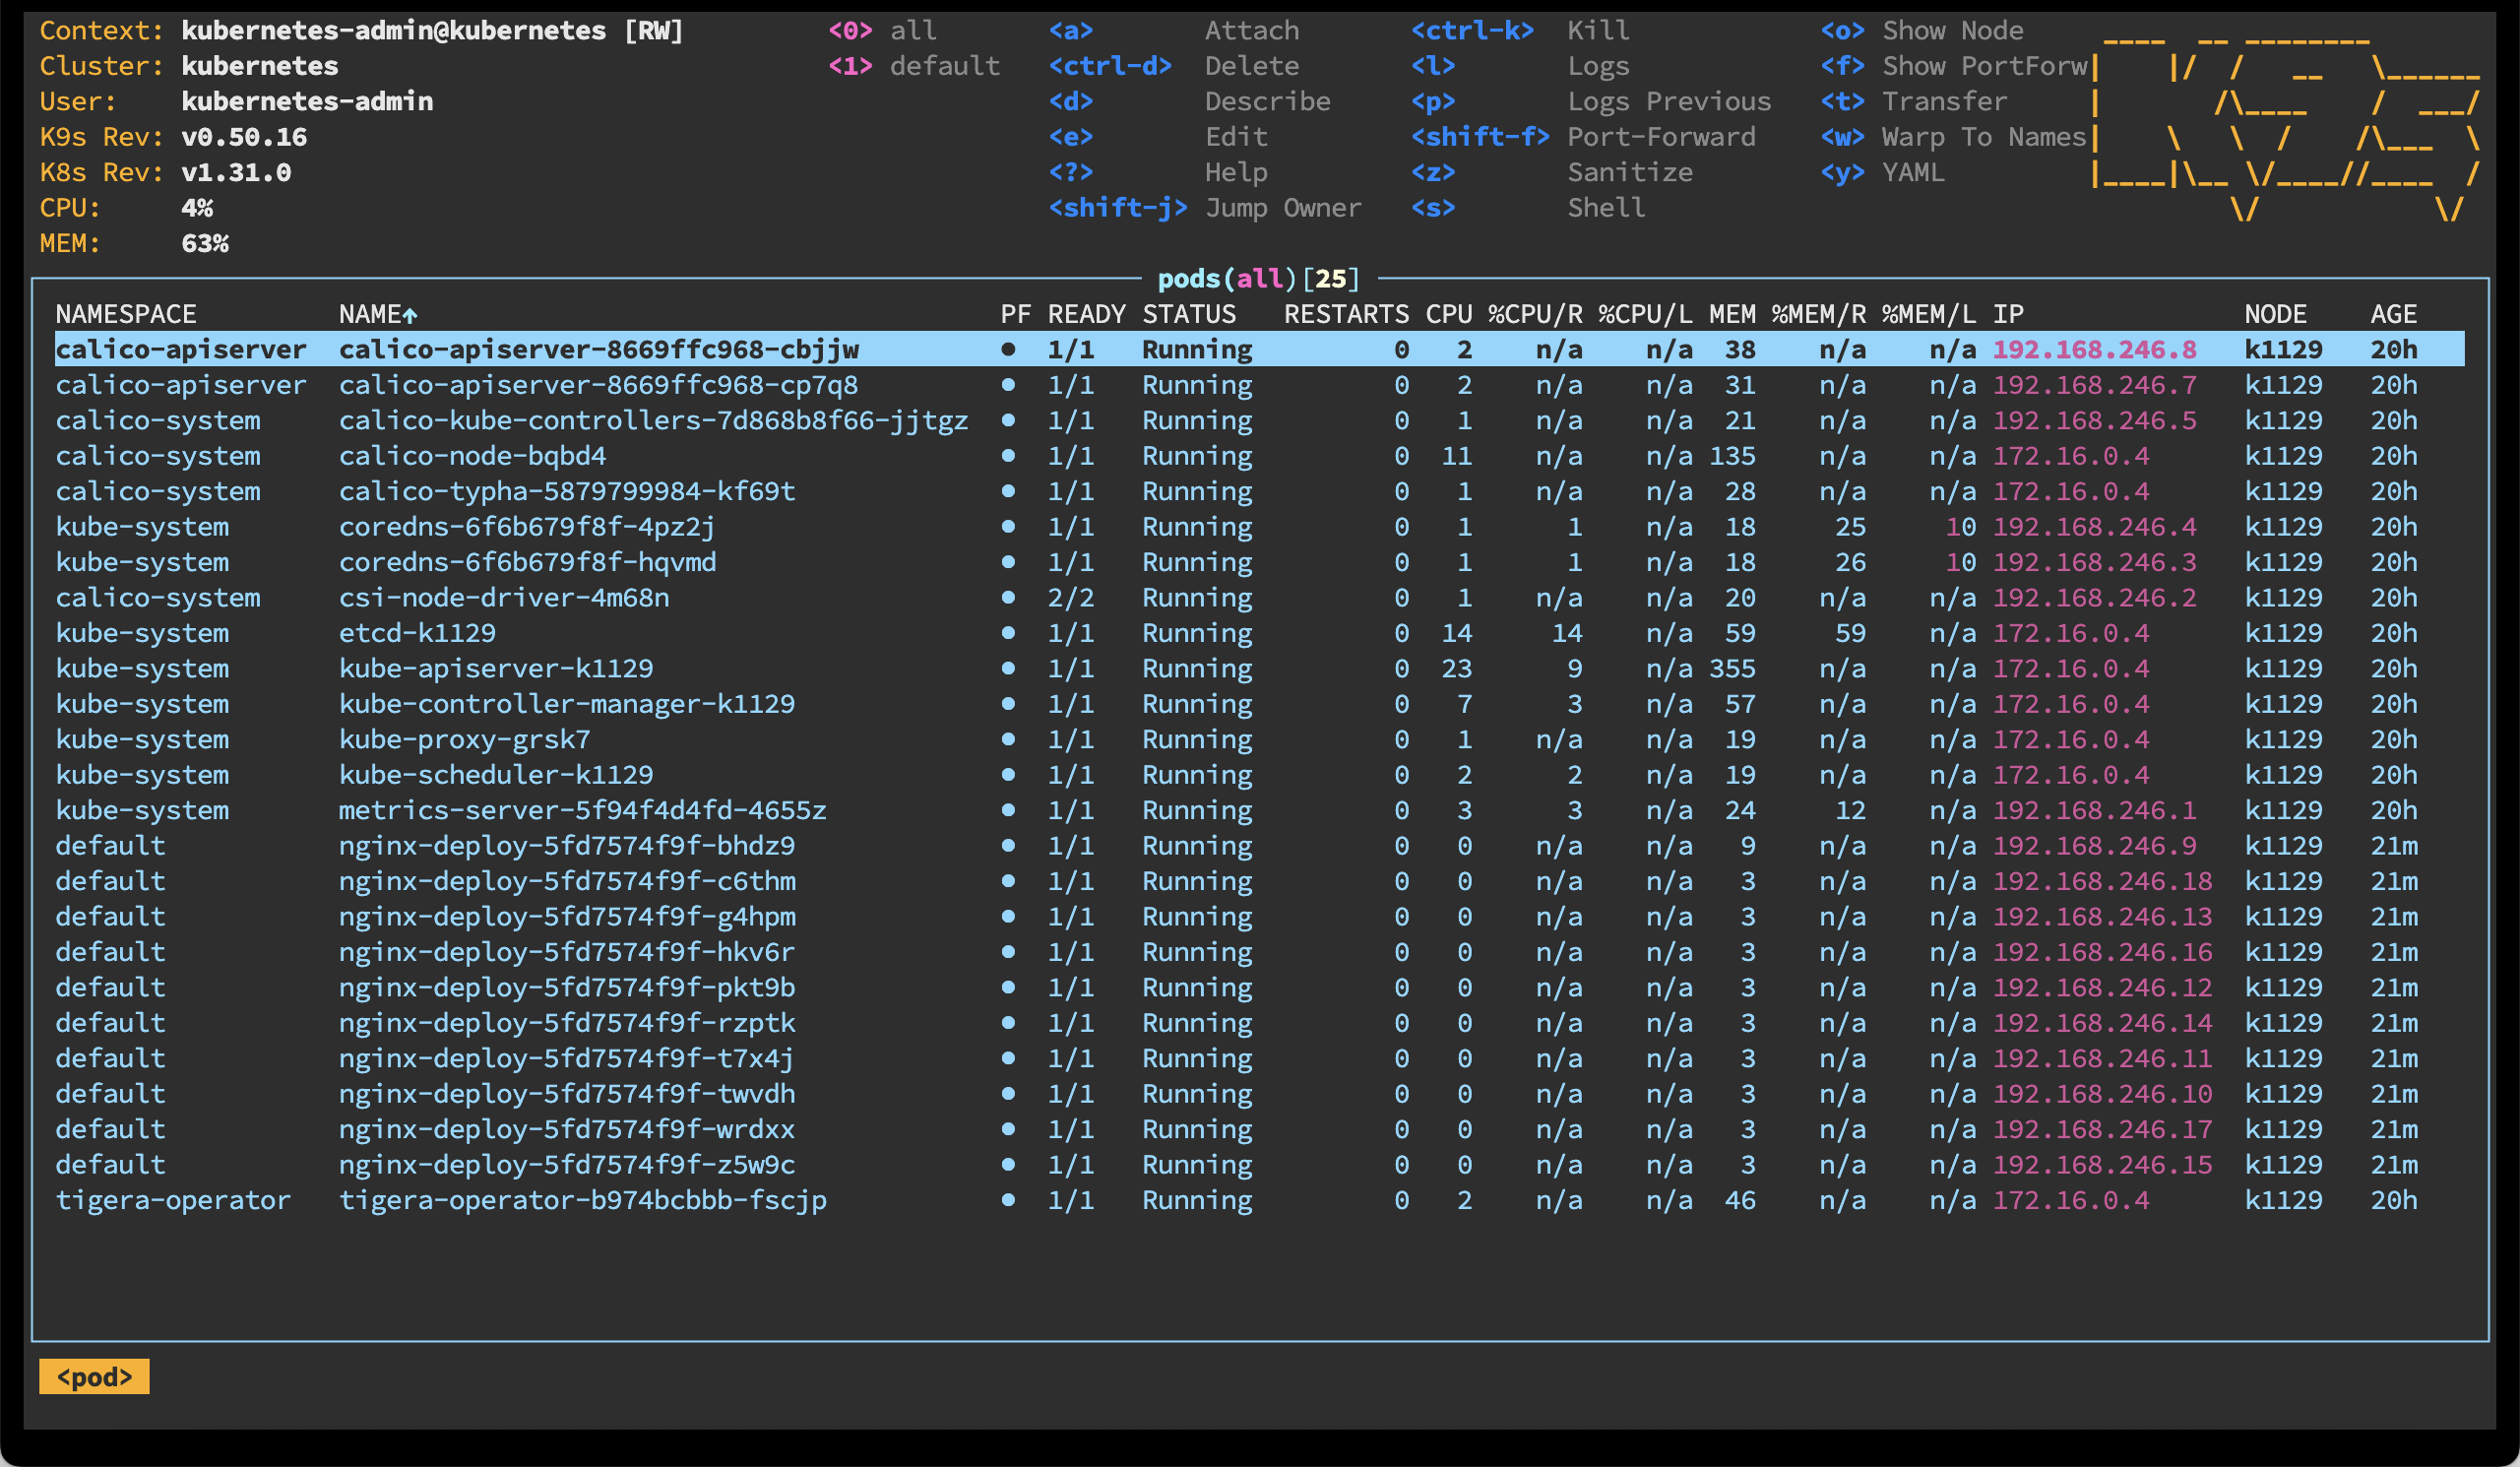The height and width of the screenshot is (1467, 2520).
Task: Click the port-forward dot for etcd-k1129
Action: 1008,633
